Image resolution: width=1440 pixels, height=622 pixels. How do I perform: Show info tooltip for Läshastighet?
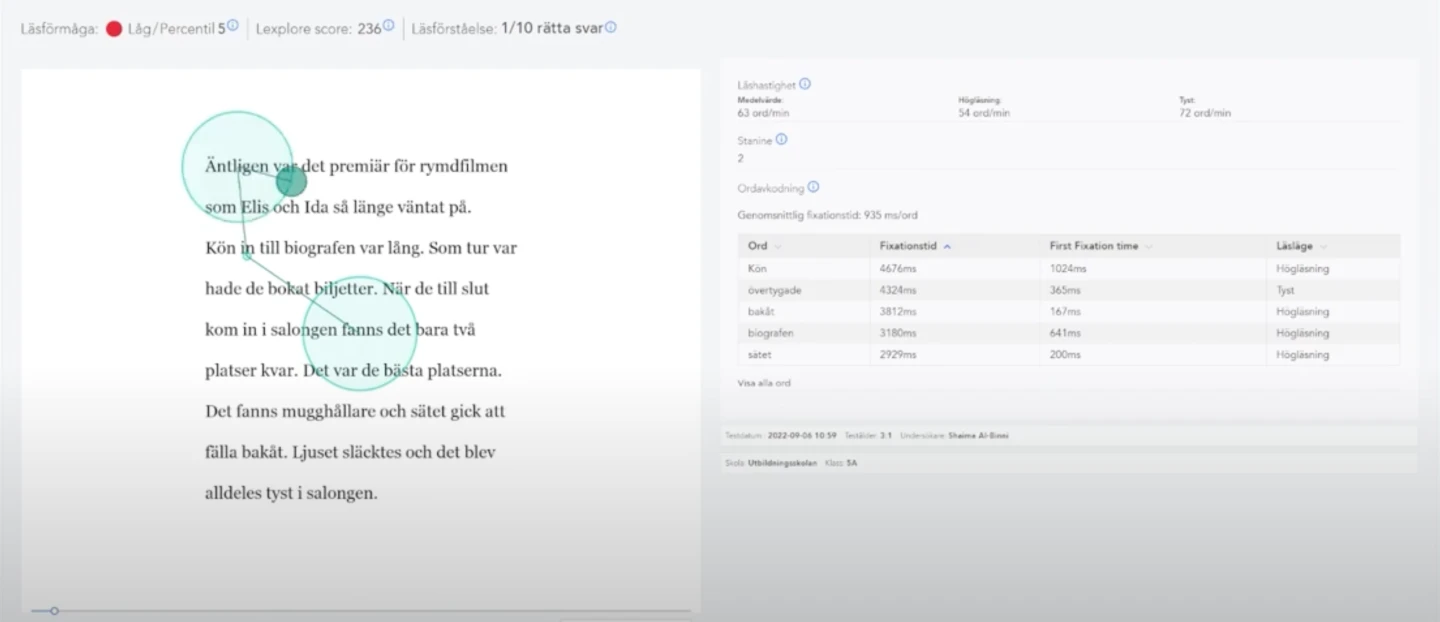click(x=805, y=85)
